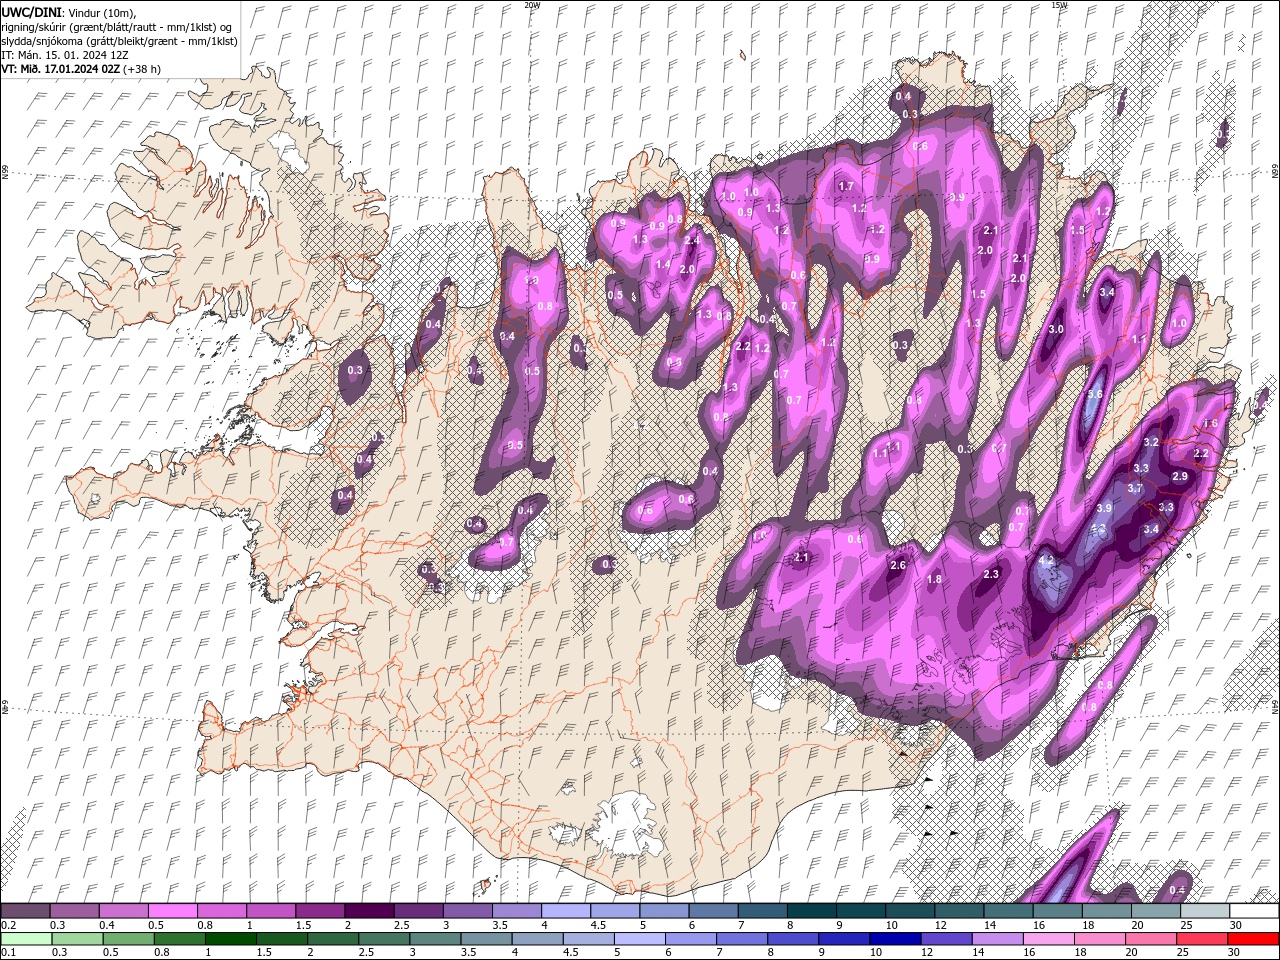The width and height of the screenshot is (1280, 960).
Task: Click the 3.0 value on the map
Action: tap(1055, 329)
